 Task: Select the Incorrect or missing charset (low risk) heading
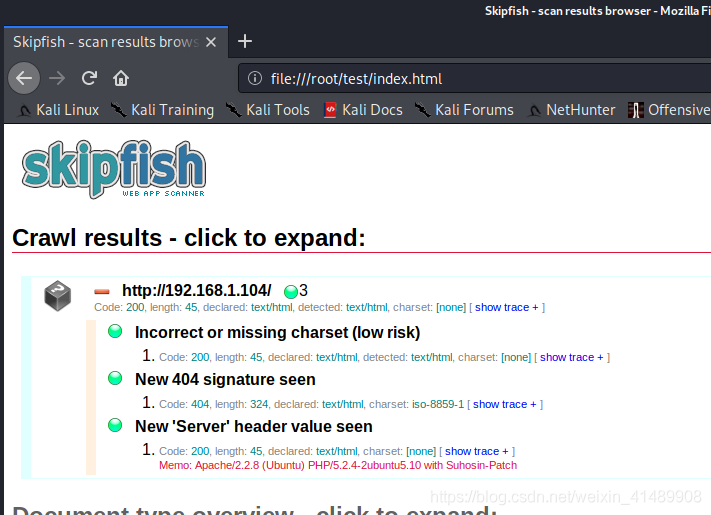click(x=278, y=332)
